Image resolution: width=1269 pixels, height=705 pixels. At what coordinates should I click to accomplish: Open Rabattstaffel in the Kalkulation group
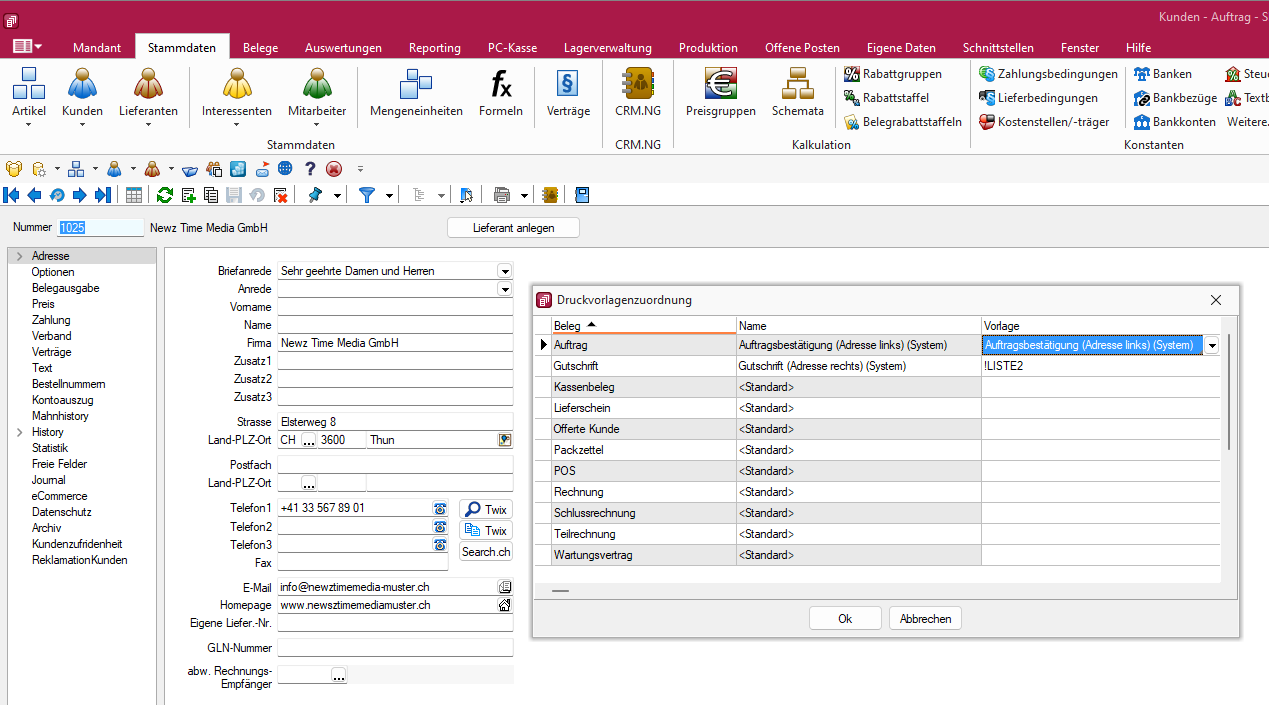click(886, 98)
